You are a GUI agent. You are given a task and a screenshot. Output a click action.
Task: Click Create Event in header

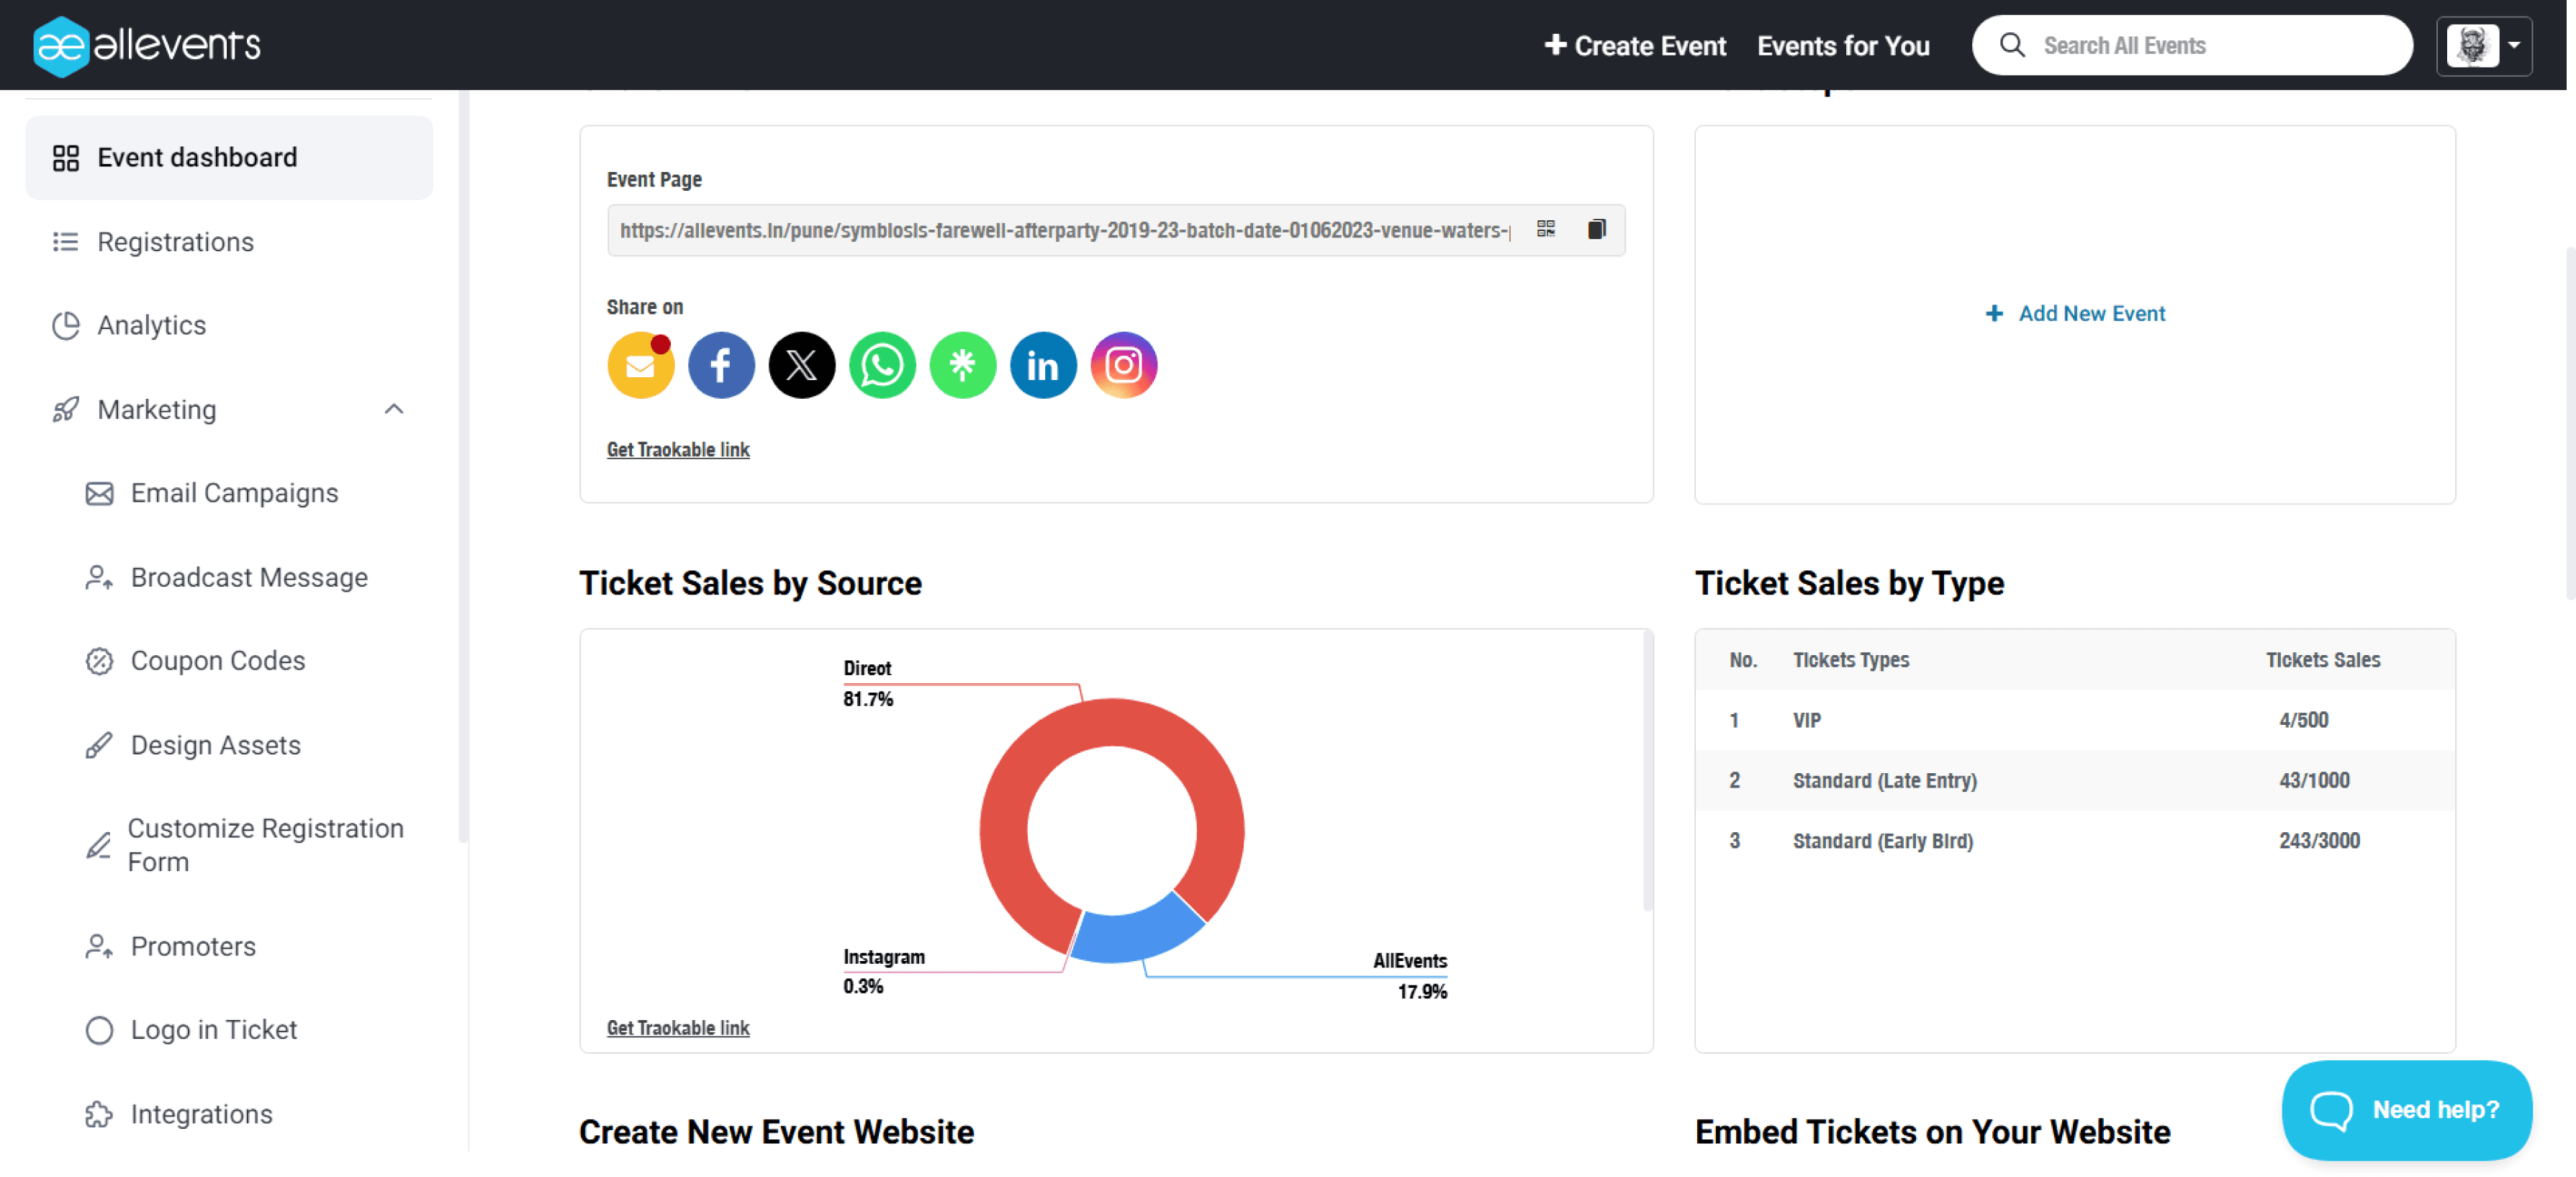1635,45
